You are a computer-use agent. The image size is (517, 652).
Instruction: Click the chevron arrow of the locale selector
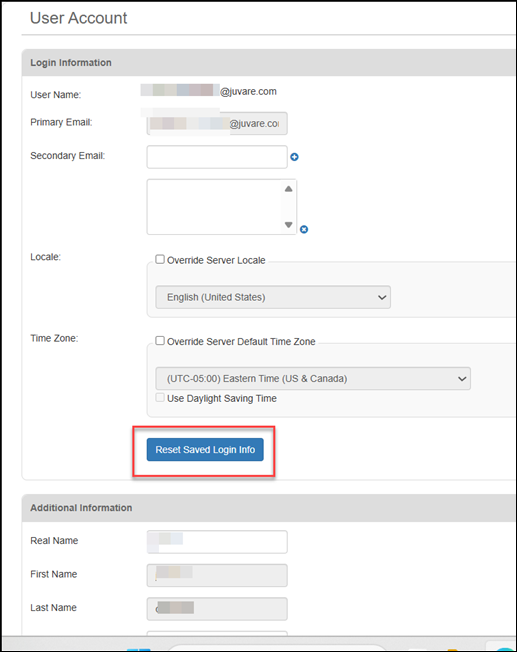pos(382,297)
